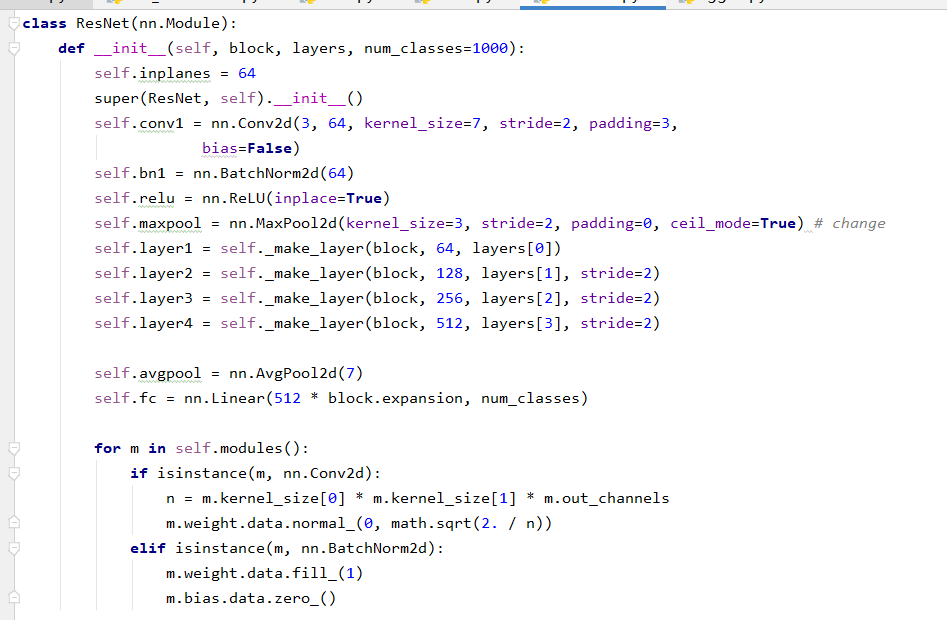This screenshot has width=947, height=620.
Task: Click 'self.avgpool' attribute name
Action: pos(148,374)
